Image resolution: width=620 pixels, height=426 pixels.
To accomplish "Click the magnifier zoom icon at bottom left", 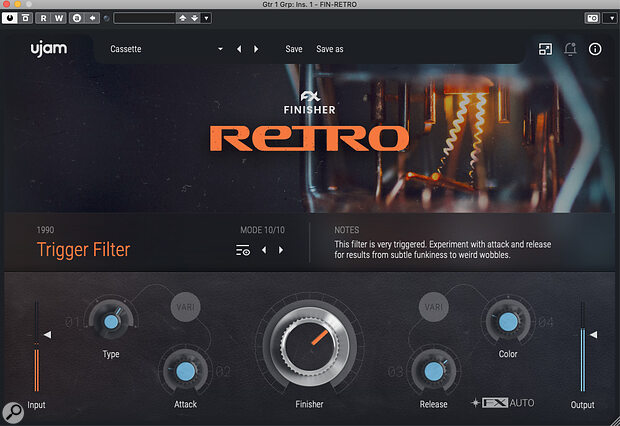I will (x=13, y=413).
